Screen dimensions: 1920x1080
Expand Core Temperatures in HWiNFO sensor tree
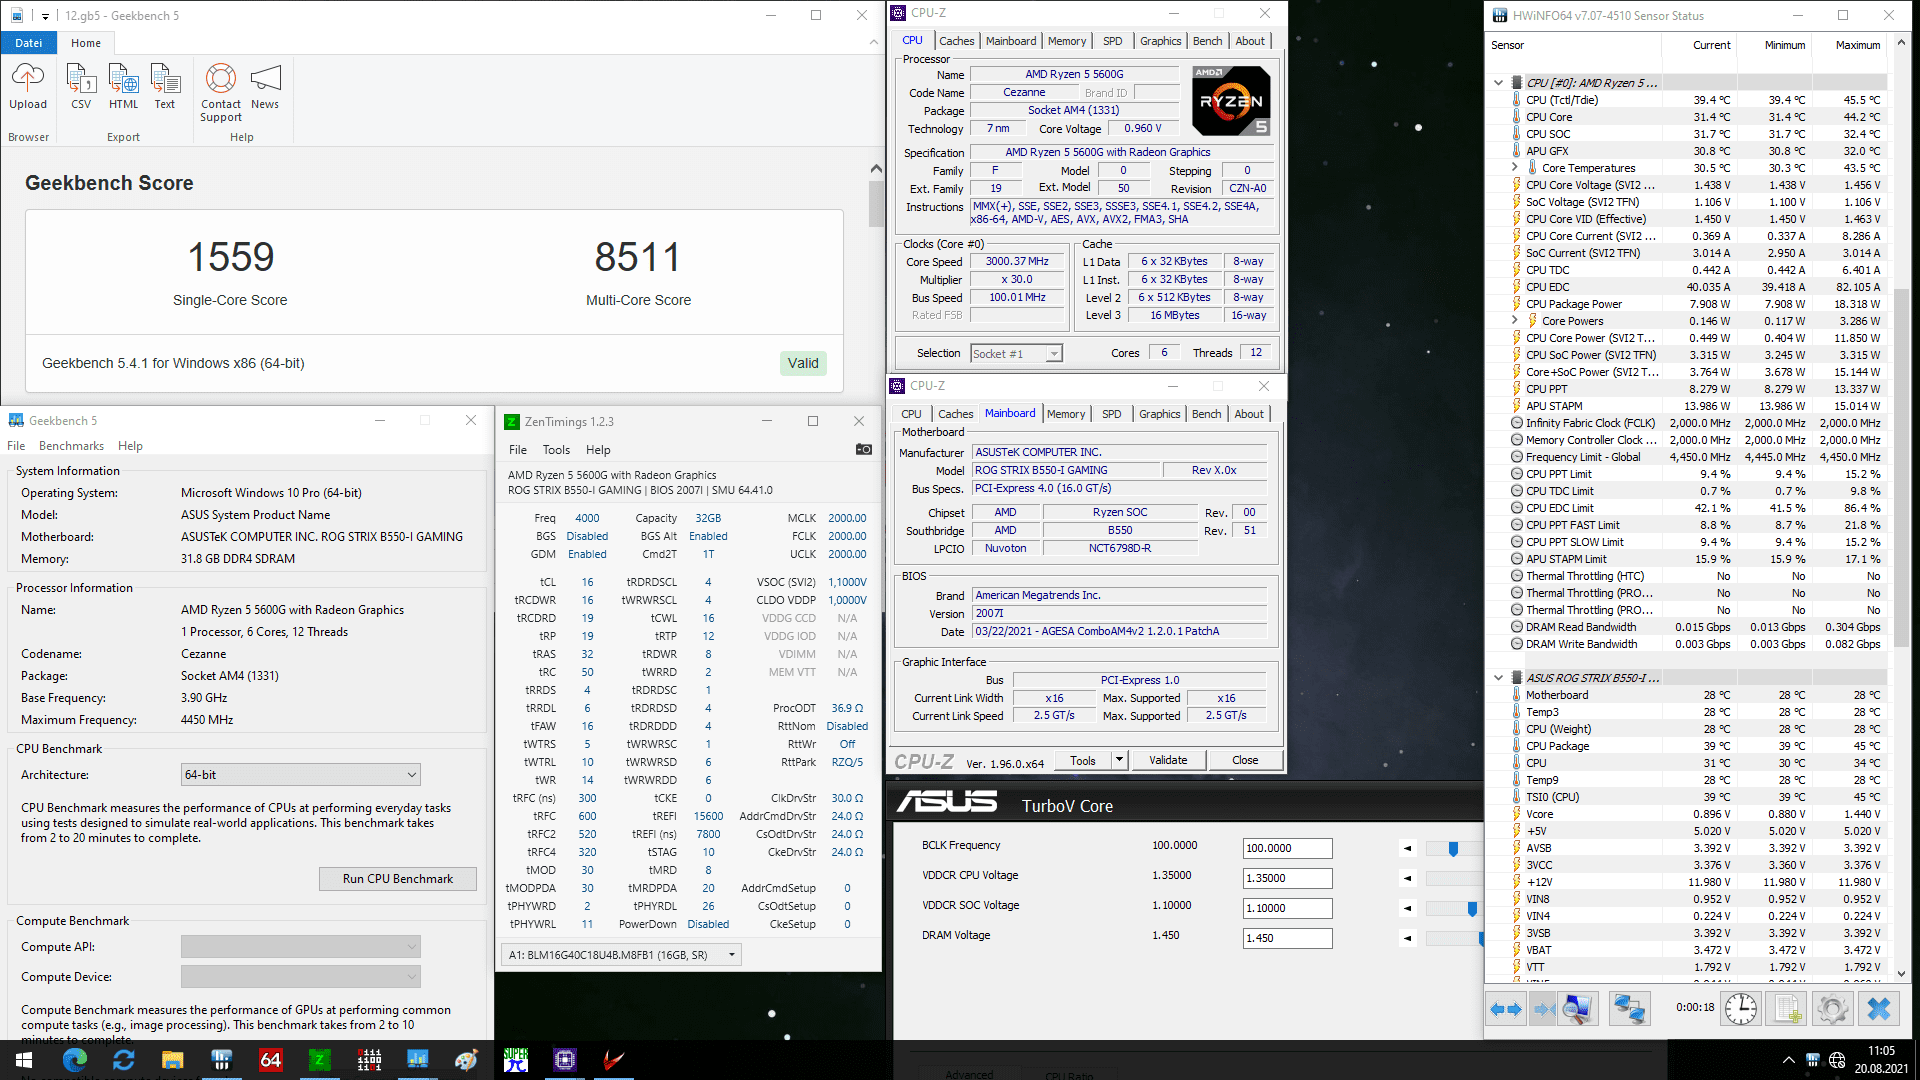[x=1515, y=168]
